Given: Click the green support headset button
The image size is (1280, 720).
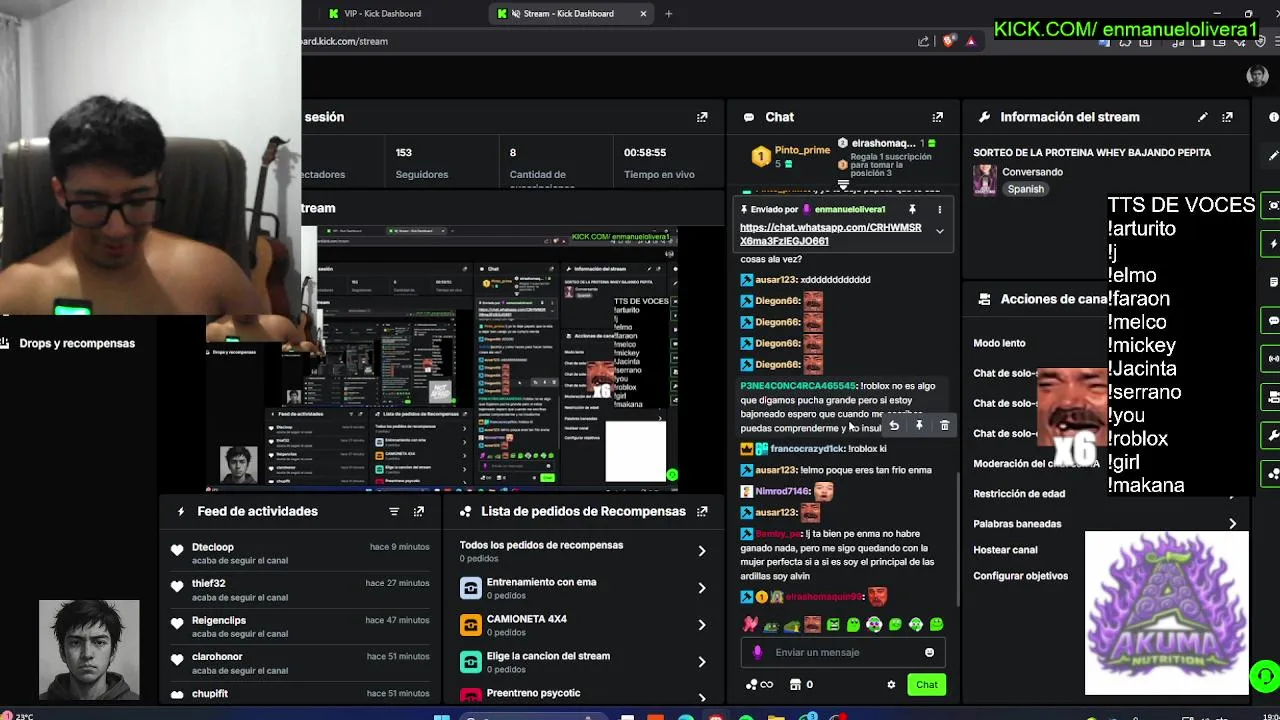Looking at the screenshot, I should (1264, 676).
